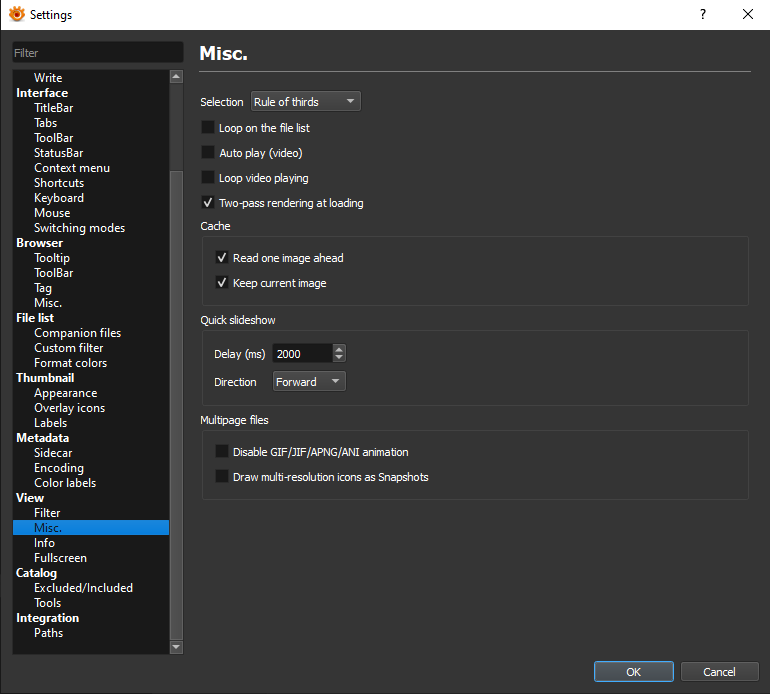Screen dimensions: 770x694
Task: Click the Delay spinner up arrow
Action: point(339,348)
